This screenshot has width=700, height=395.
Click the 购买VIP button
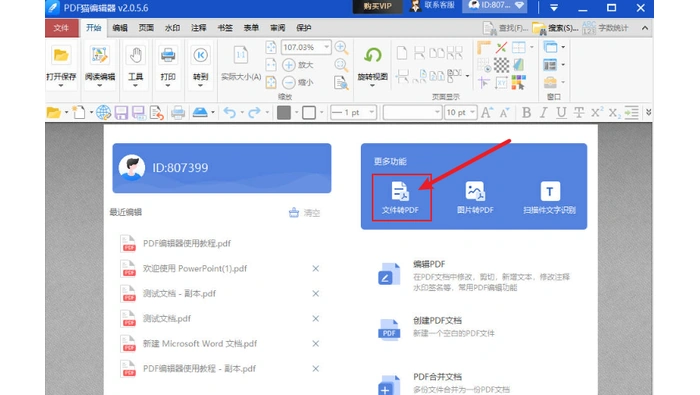378,6
